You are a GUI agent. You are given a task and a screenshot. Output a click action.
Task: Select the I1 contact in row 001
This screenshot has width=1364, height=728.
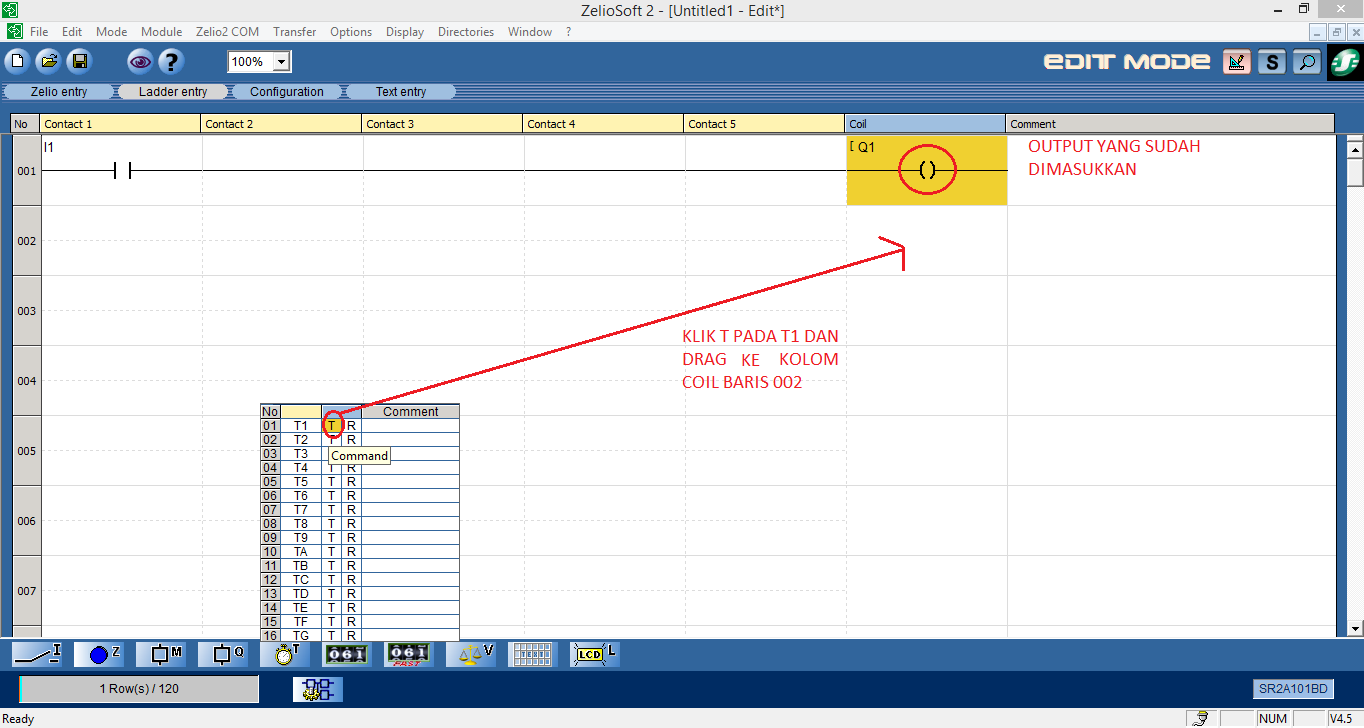122,171
